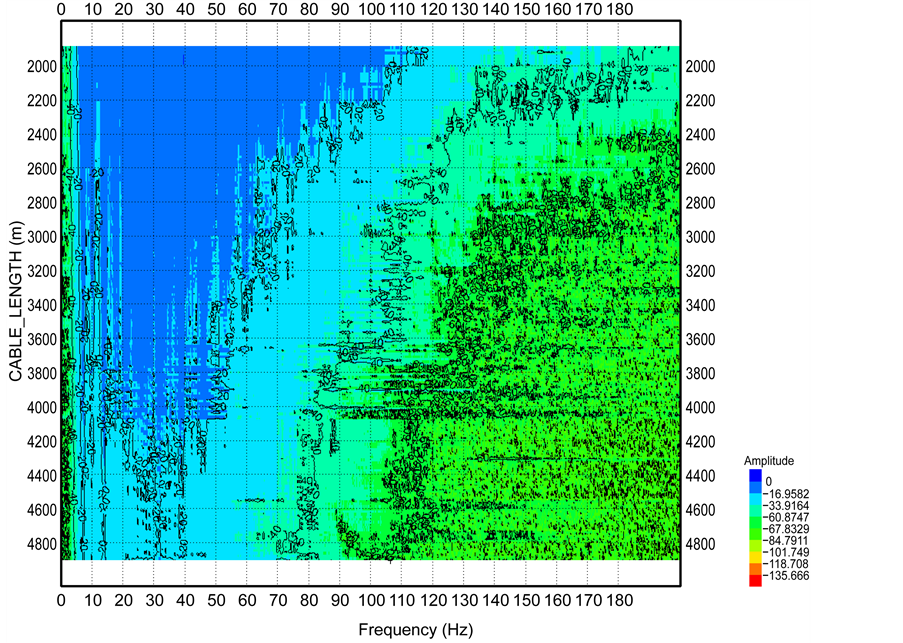Click the -16.9582 legend value
Screen dimensions: 903x643
point(786,494)
